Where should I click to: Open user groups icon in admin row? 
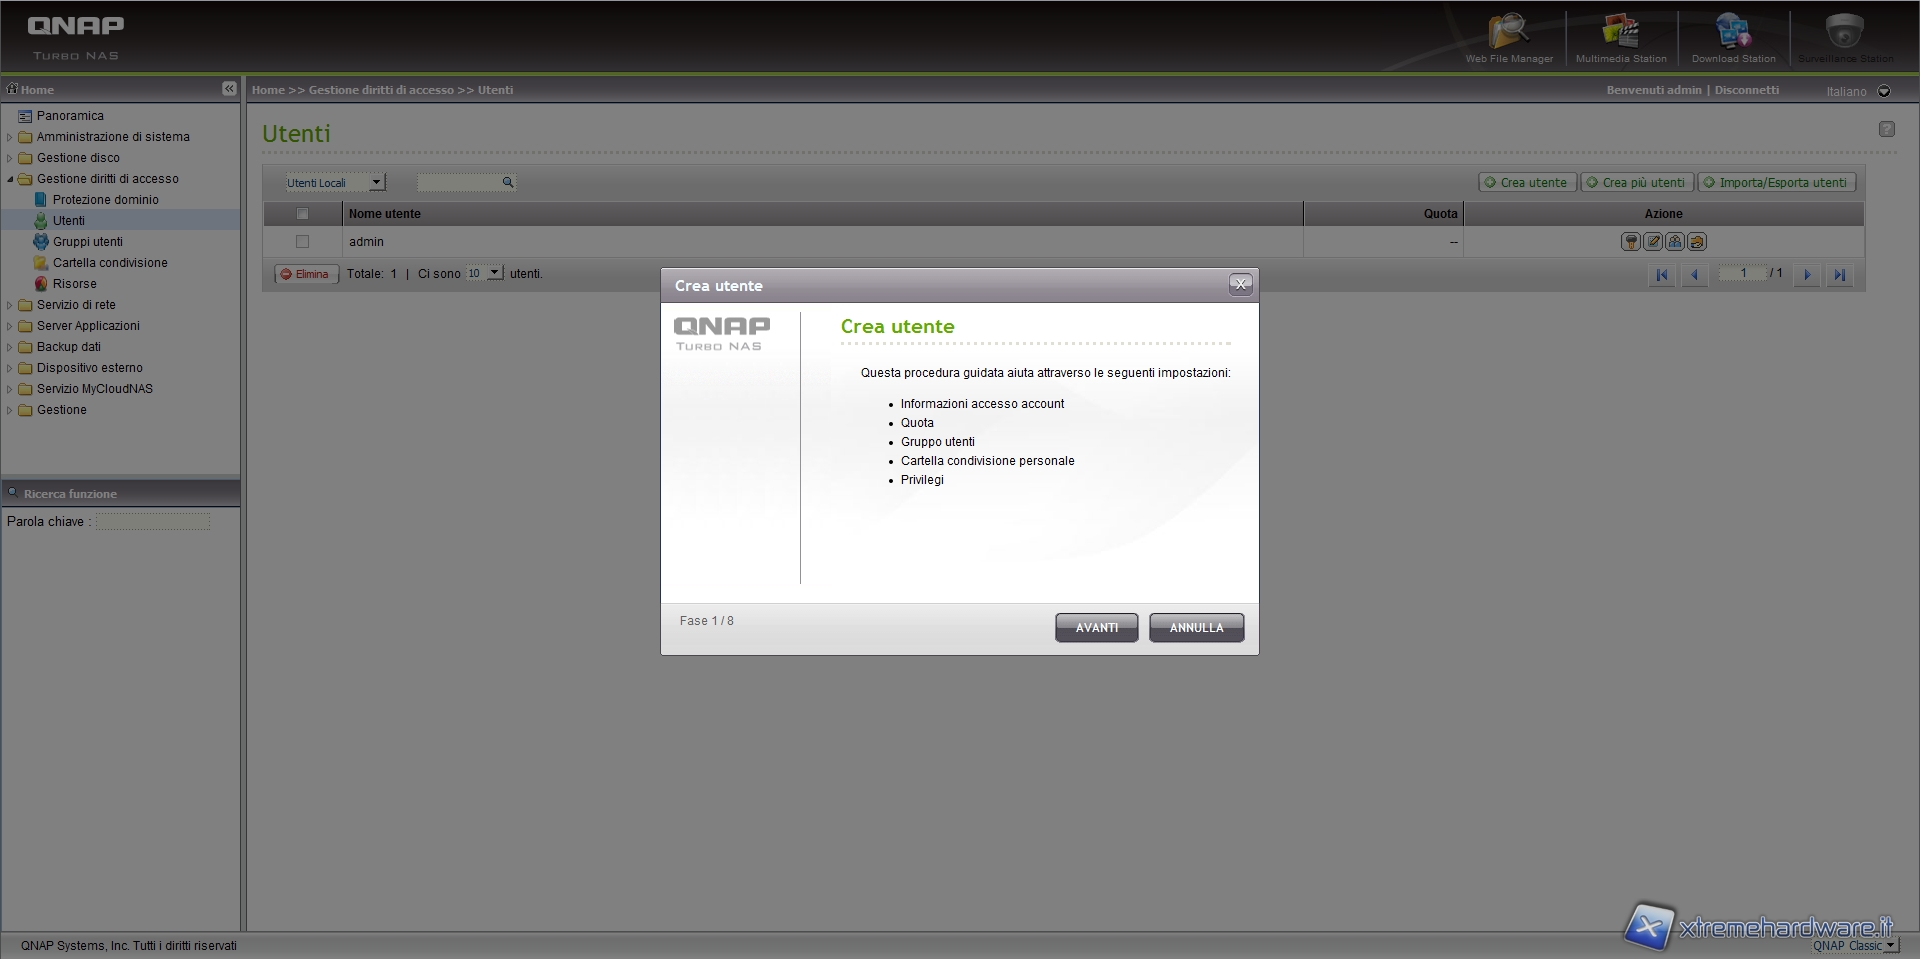tap(1675, 242)
